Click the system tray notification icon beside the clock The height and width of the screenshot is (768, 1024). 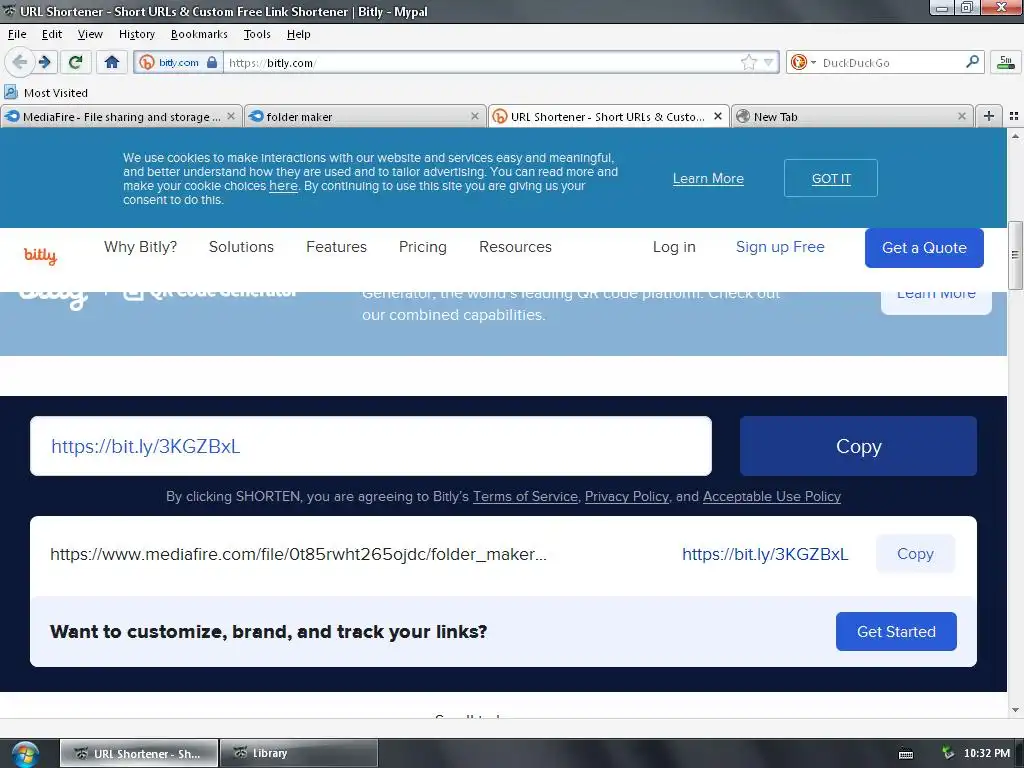pyautogui.click(x=948, y=753)
